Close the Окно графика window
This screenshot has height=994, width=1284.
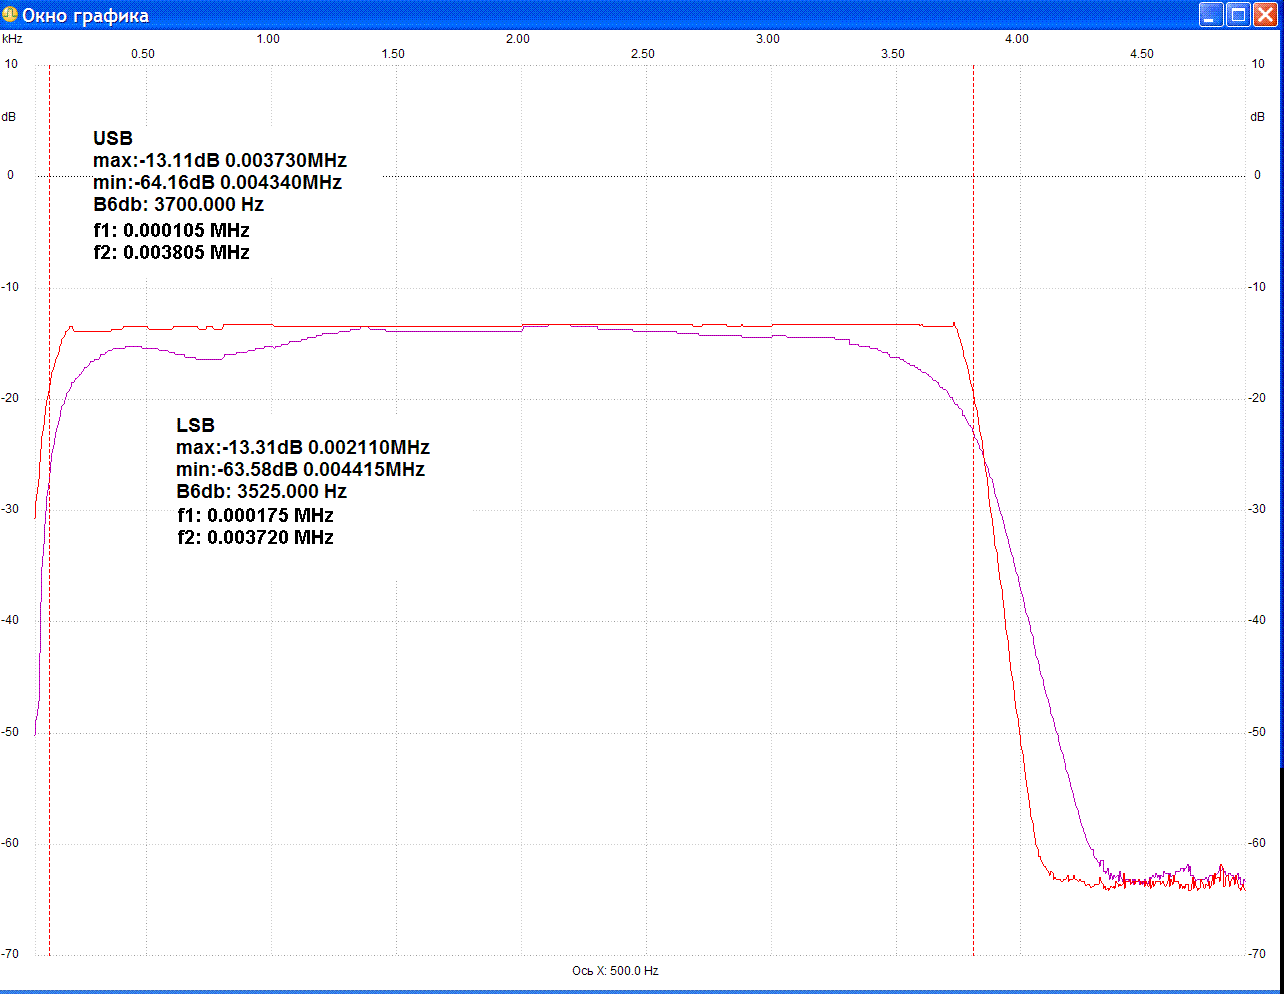click(x=1265, y=15)
